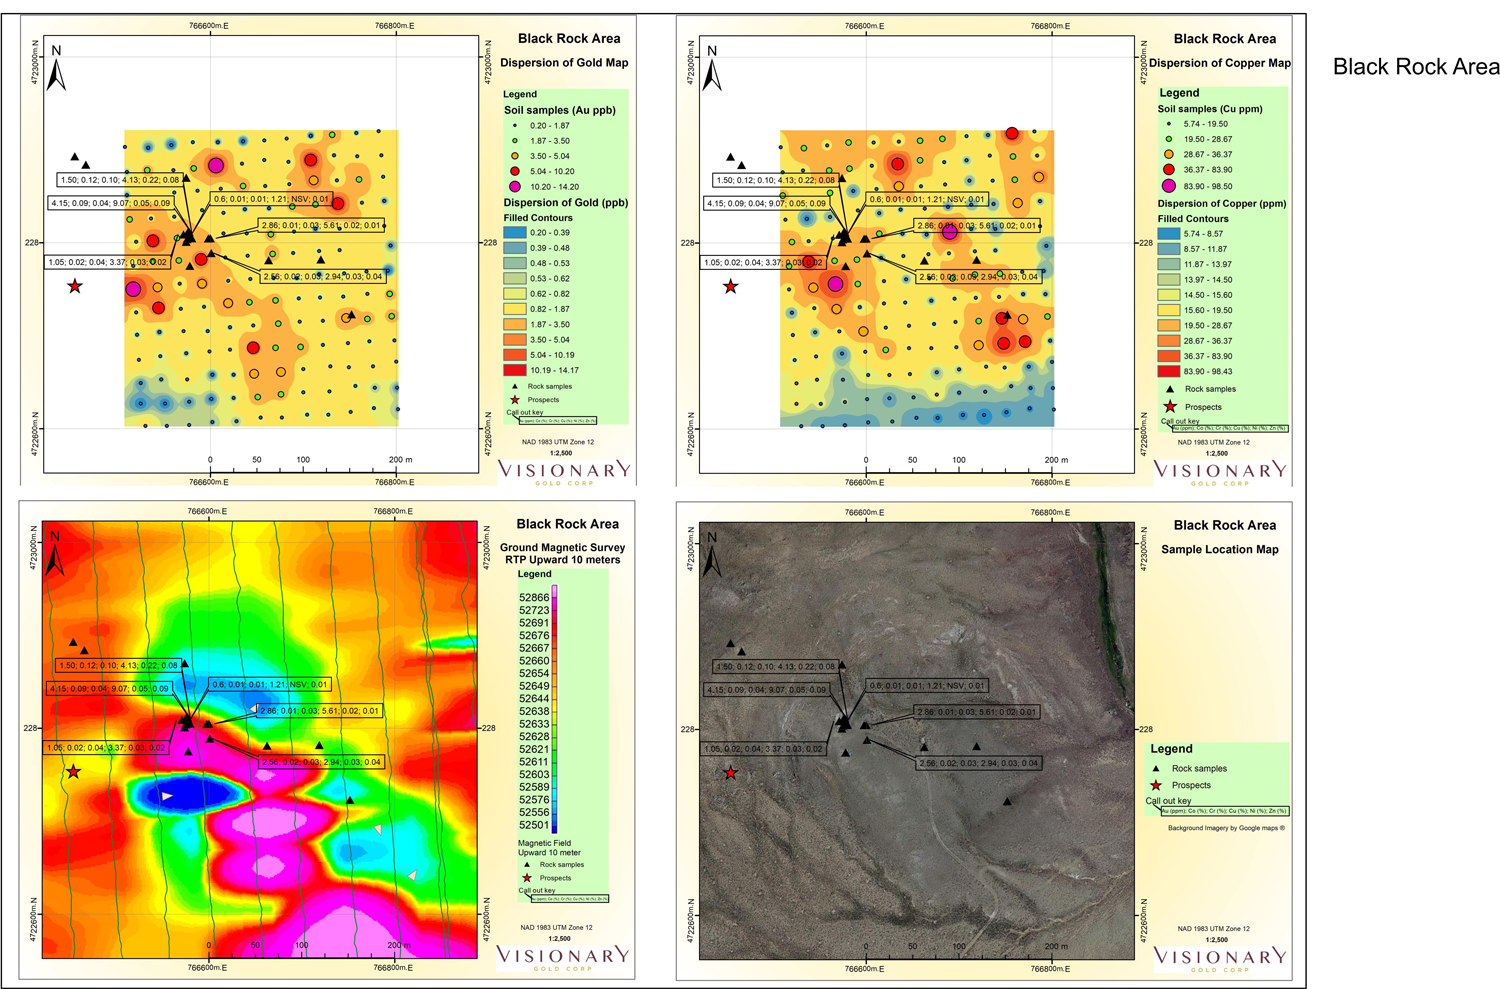
Task: Select the red star prospect on magnetic map
Action: point(74,772)
